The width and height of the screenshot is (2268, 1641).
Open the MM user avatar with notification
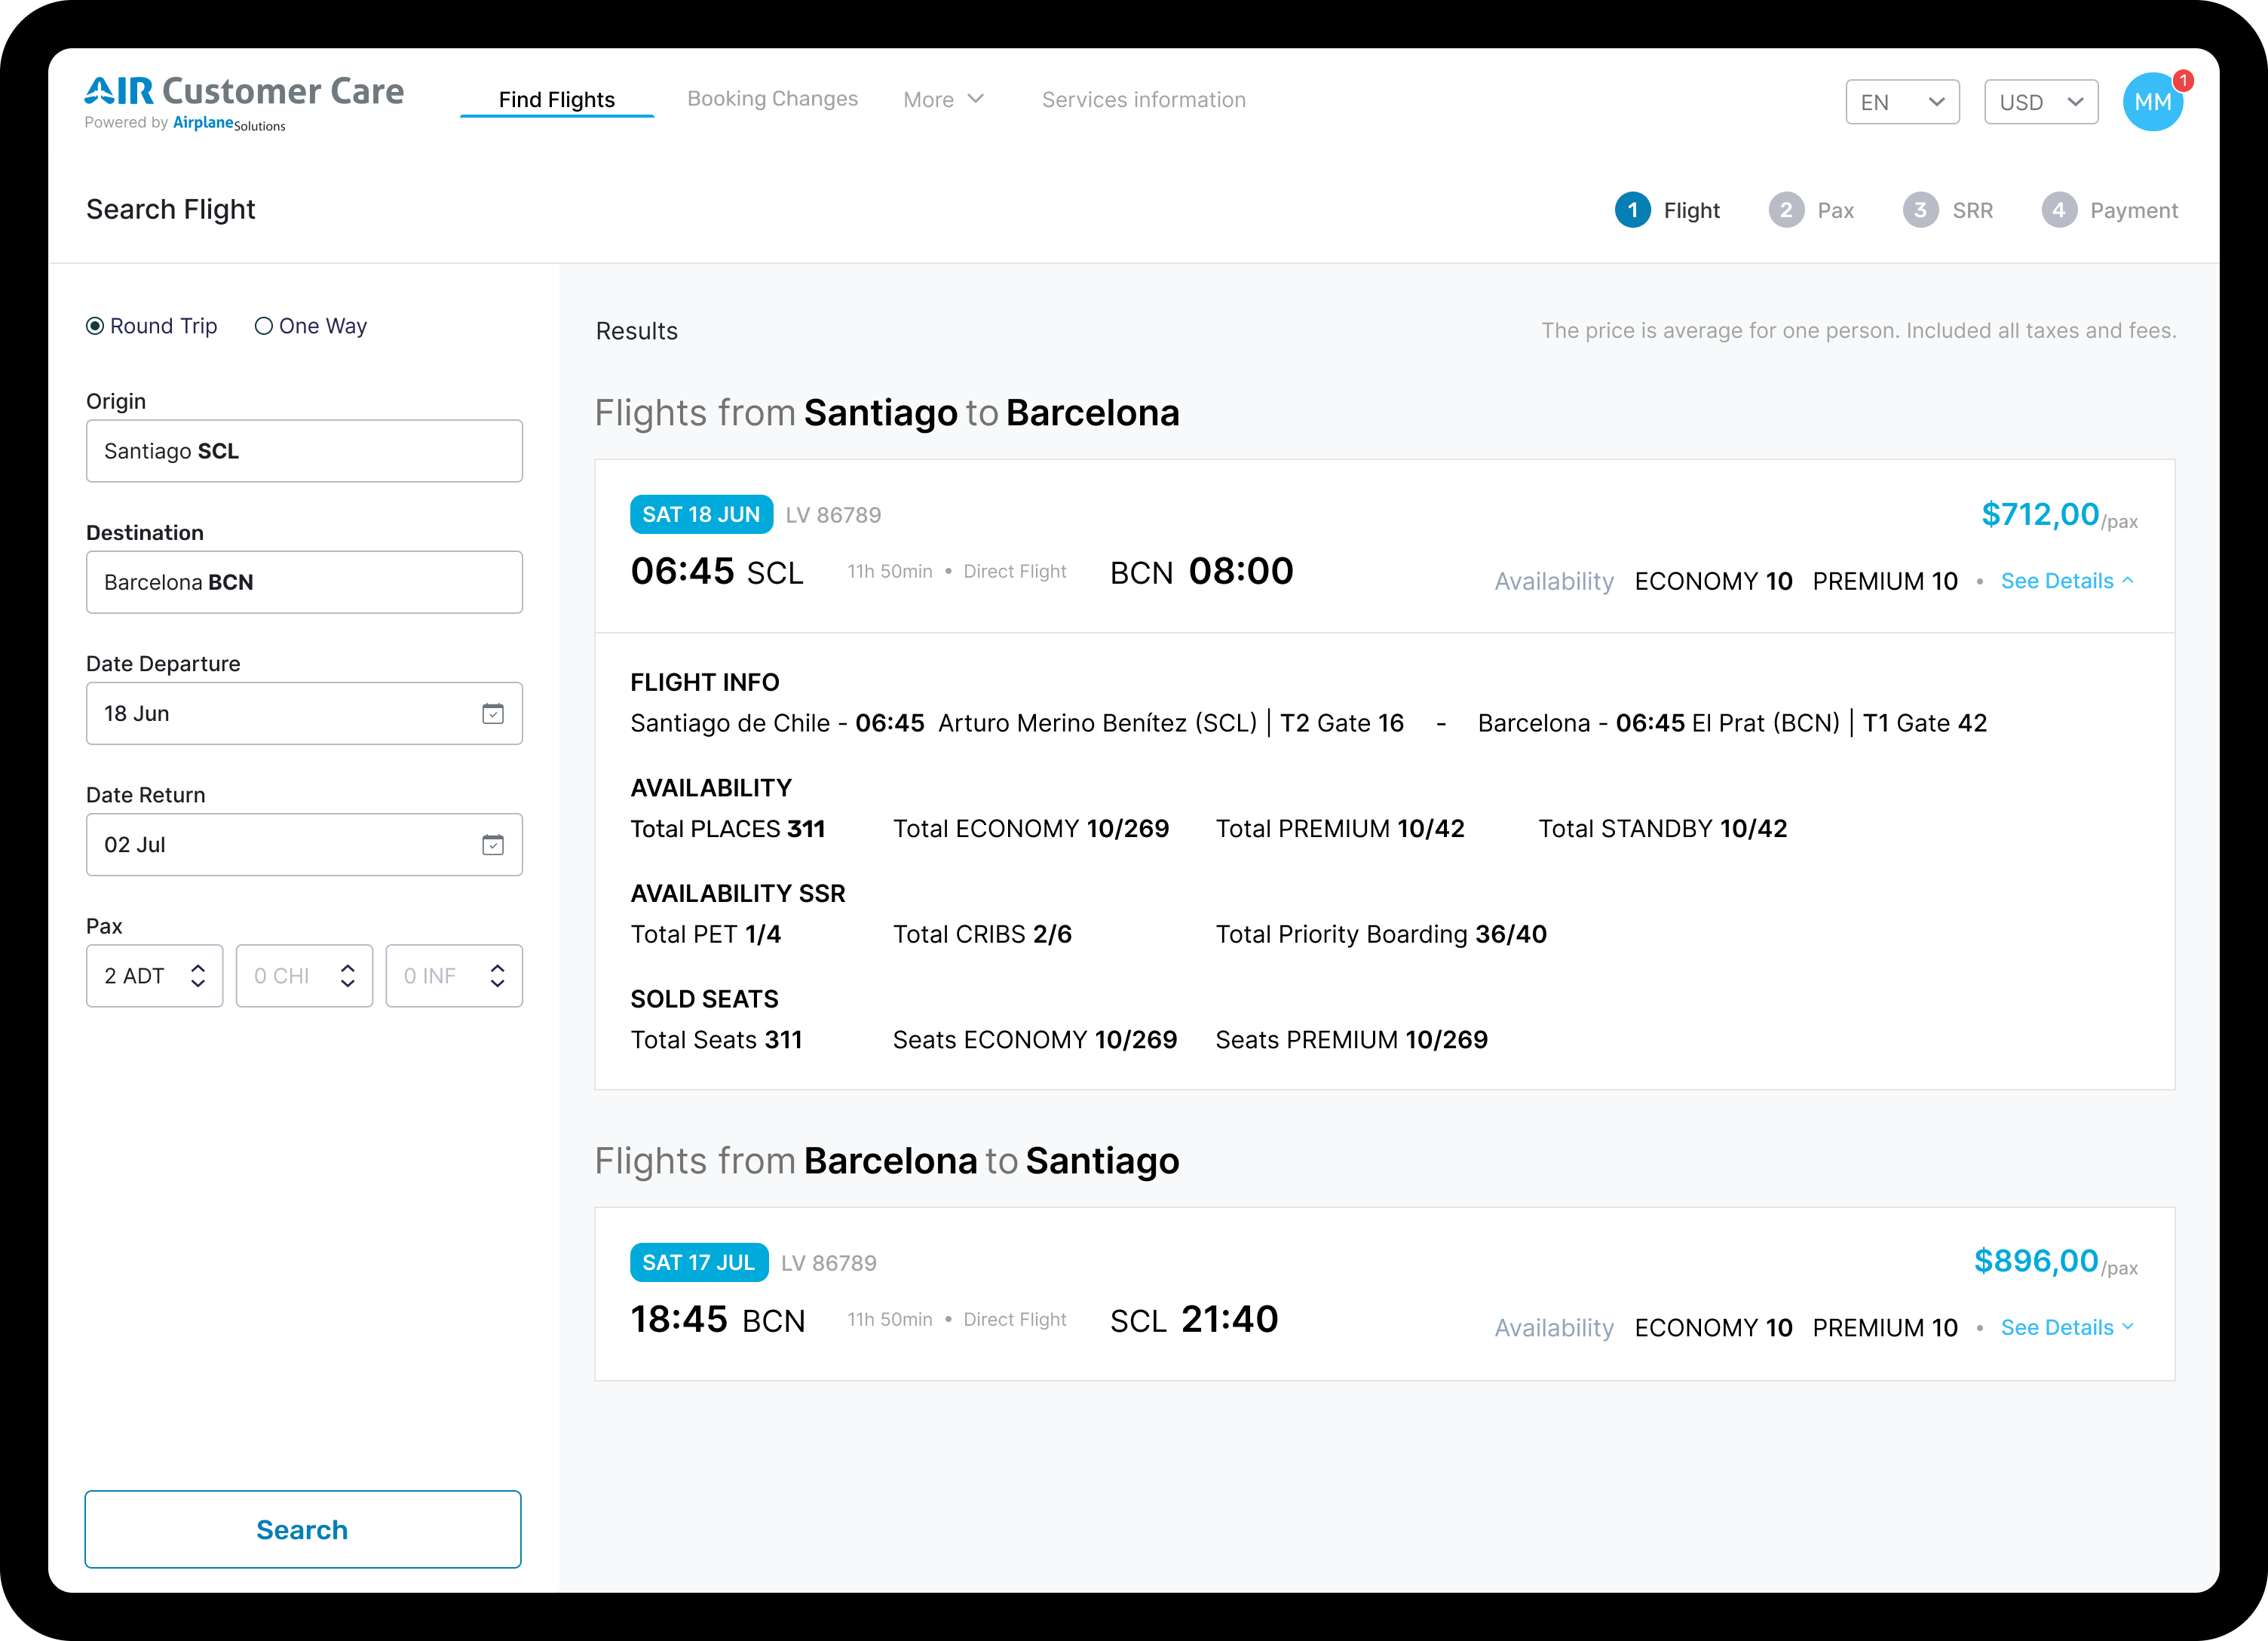2152,102
